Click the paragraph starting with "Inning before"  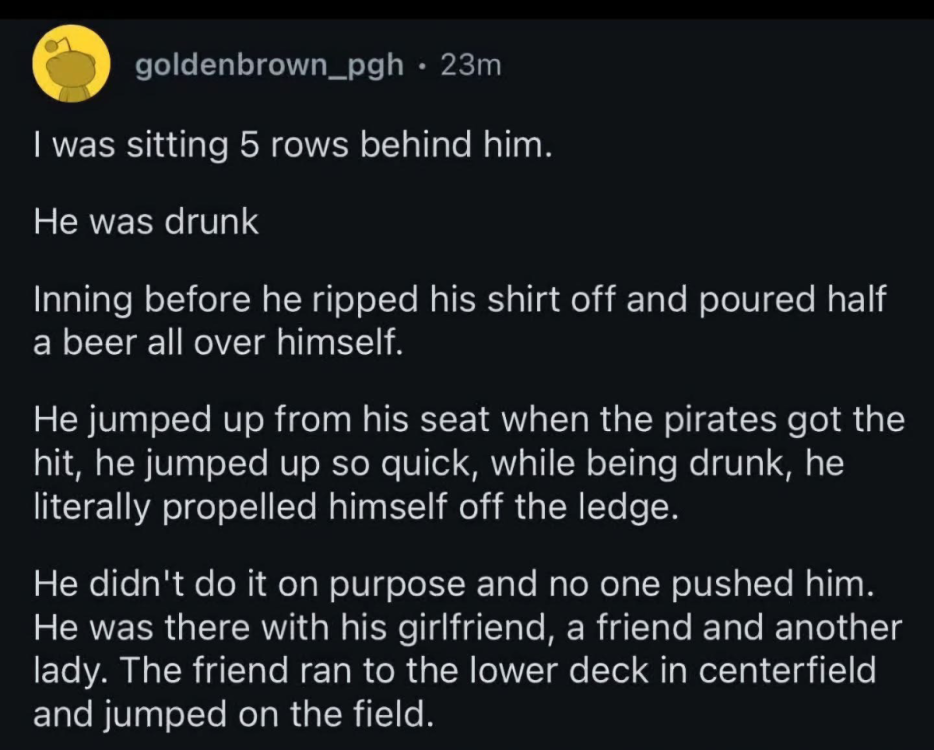tap(460, 300)
